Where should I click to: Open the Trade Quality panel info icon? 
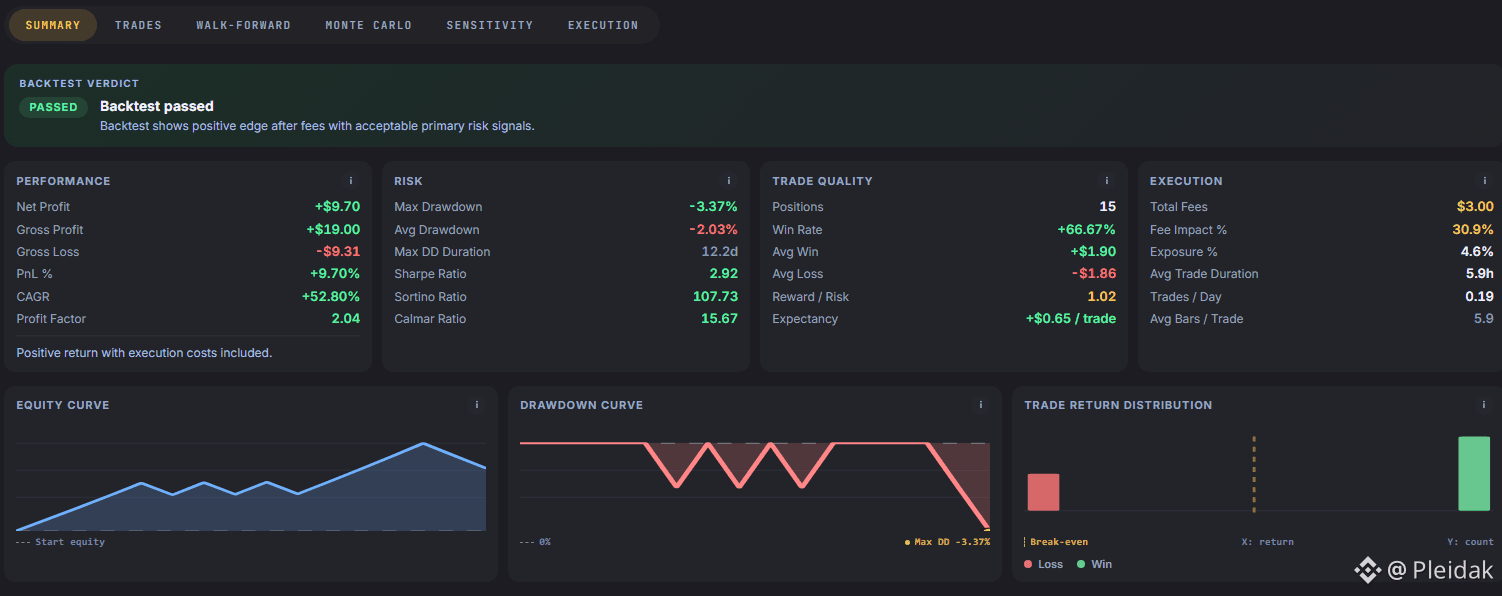[x=1107, y=181]
